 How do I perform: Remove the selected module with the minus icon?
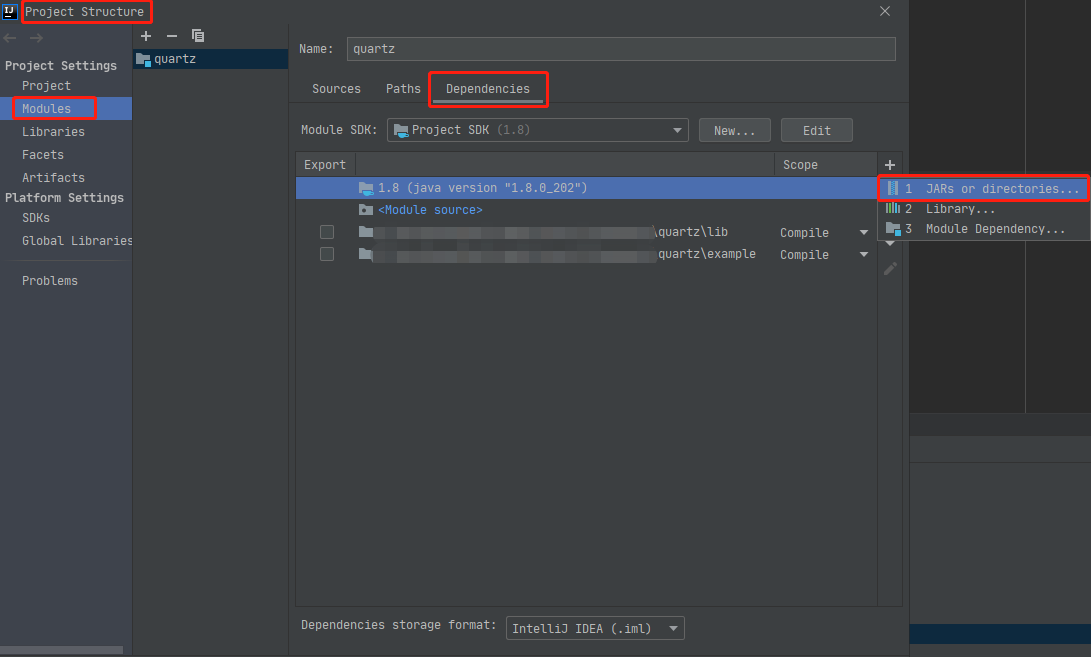click(172, 35)
